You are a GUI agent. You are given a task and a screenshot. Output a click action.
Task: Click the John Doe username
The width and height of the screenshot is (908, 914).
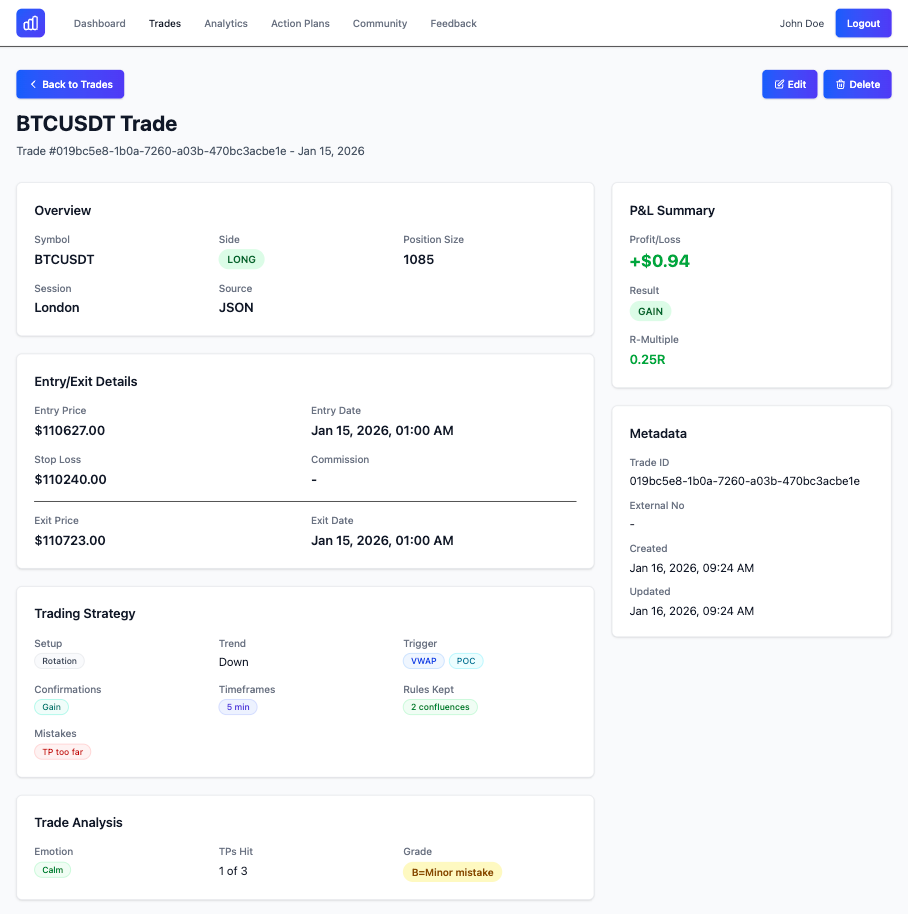coord(802,23)
